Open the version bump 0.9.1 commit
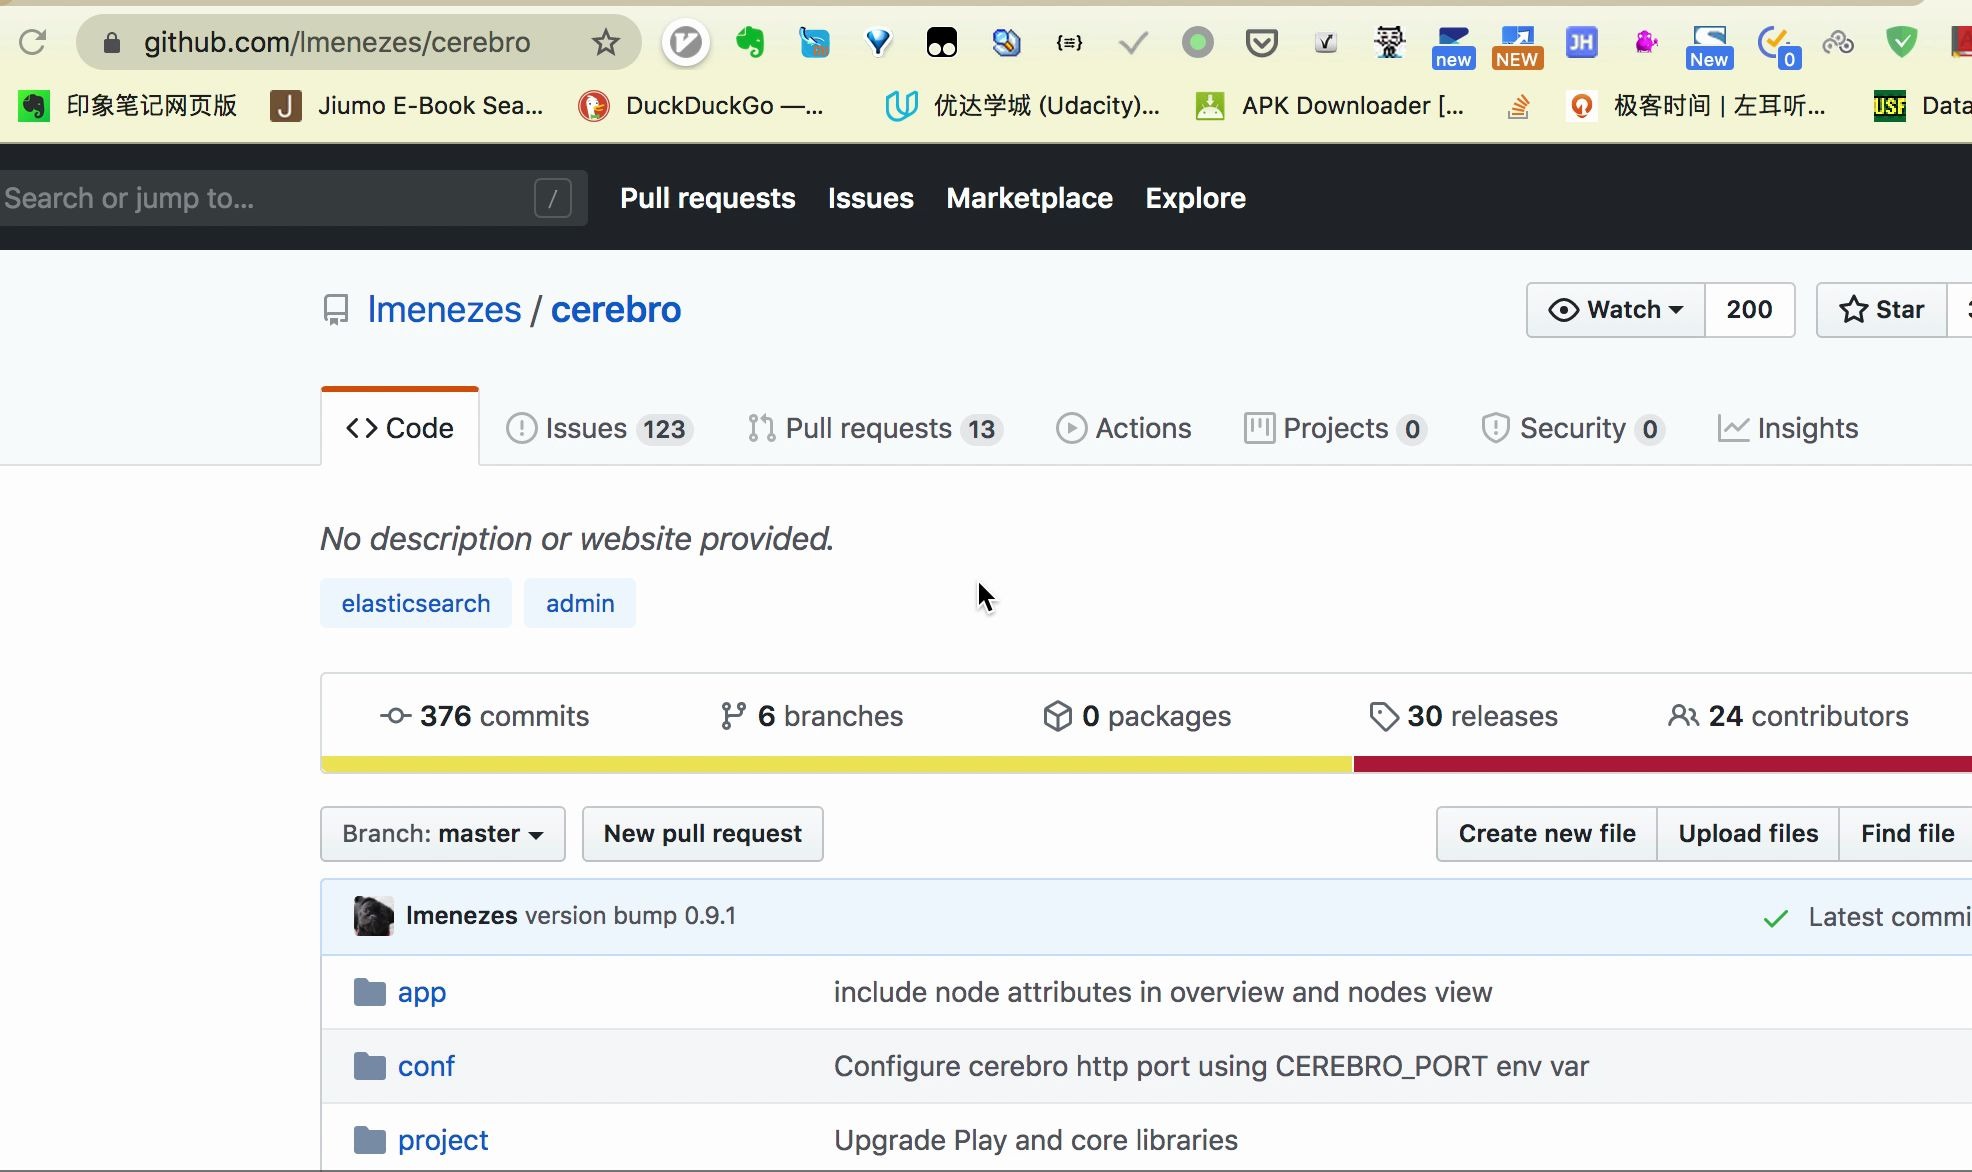Screen dimensions: 1972x1172 [631, 916]
